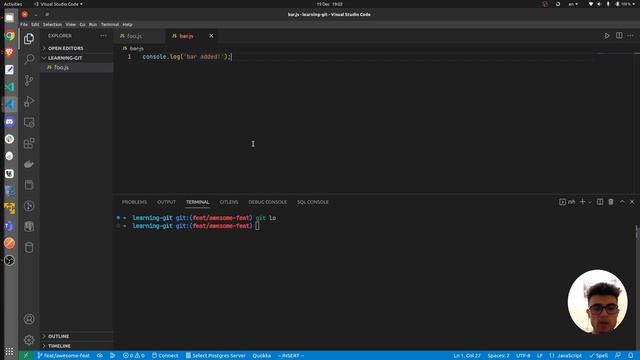This screenshot has height=360, width=640.
Task: Open the Source Control view
Action: (29, 80)
